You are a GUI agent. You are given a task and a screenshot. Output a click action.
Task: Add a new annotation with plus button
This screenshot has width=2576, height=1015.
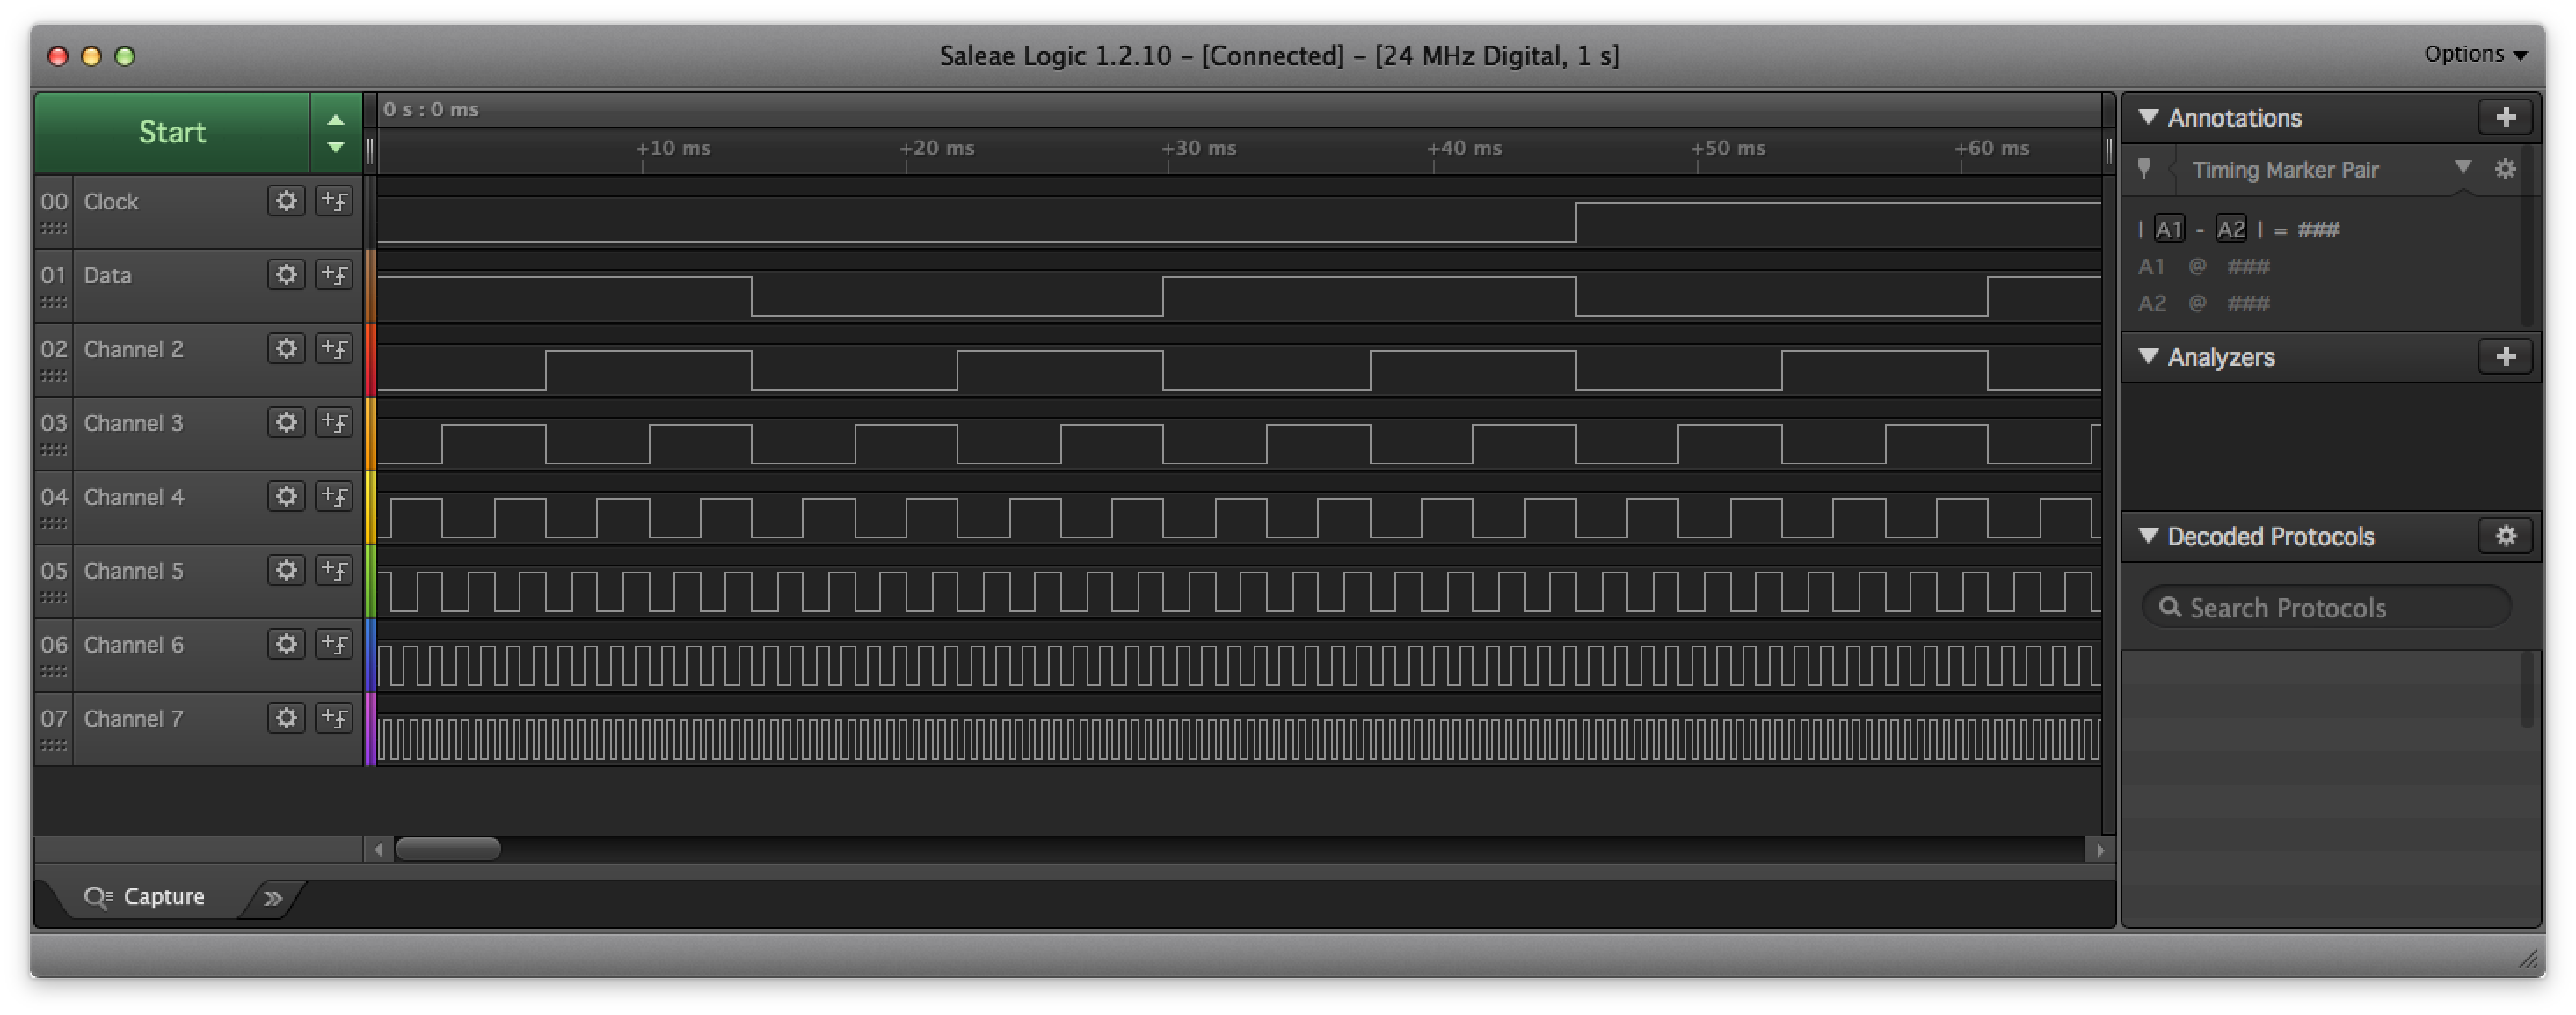point(2505,118)
